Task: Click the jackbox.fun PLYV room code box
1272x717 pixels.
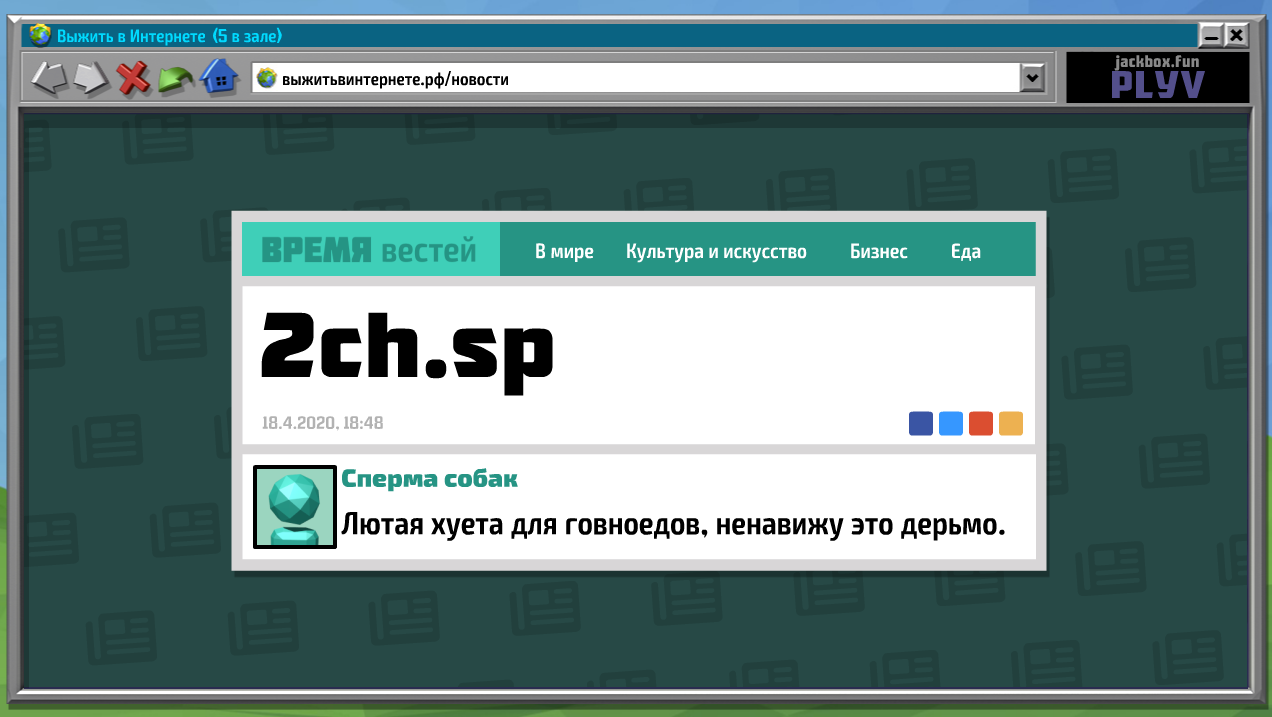Action: click(1158, 78)
